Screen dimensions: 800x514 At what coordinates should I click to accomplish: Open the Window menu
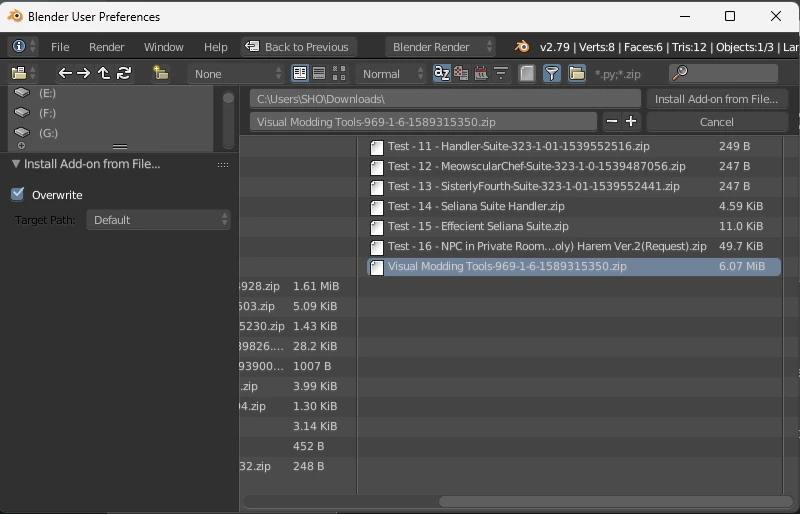click(x=164, y=47)
